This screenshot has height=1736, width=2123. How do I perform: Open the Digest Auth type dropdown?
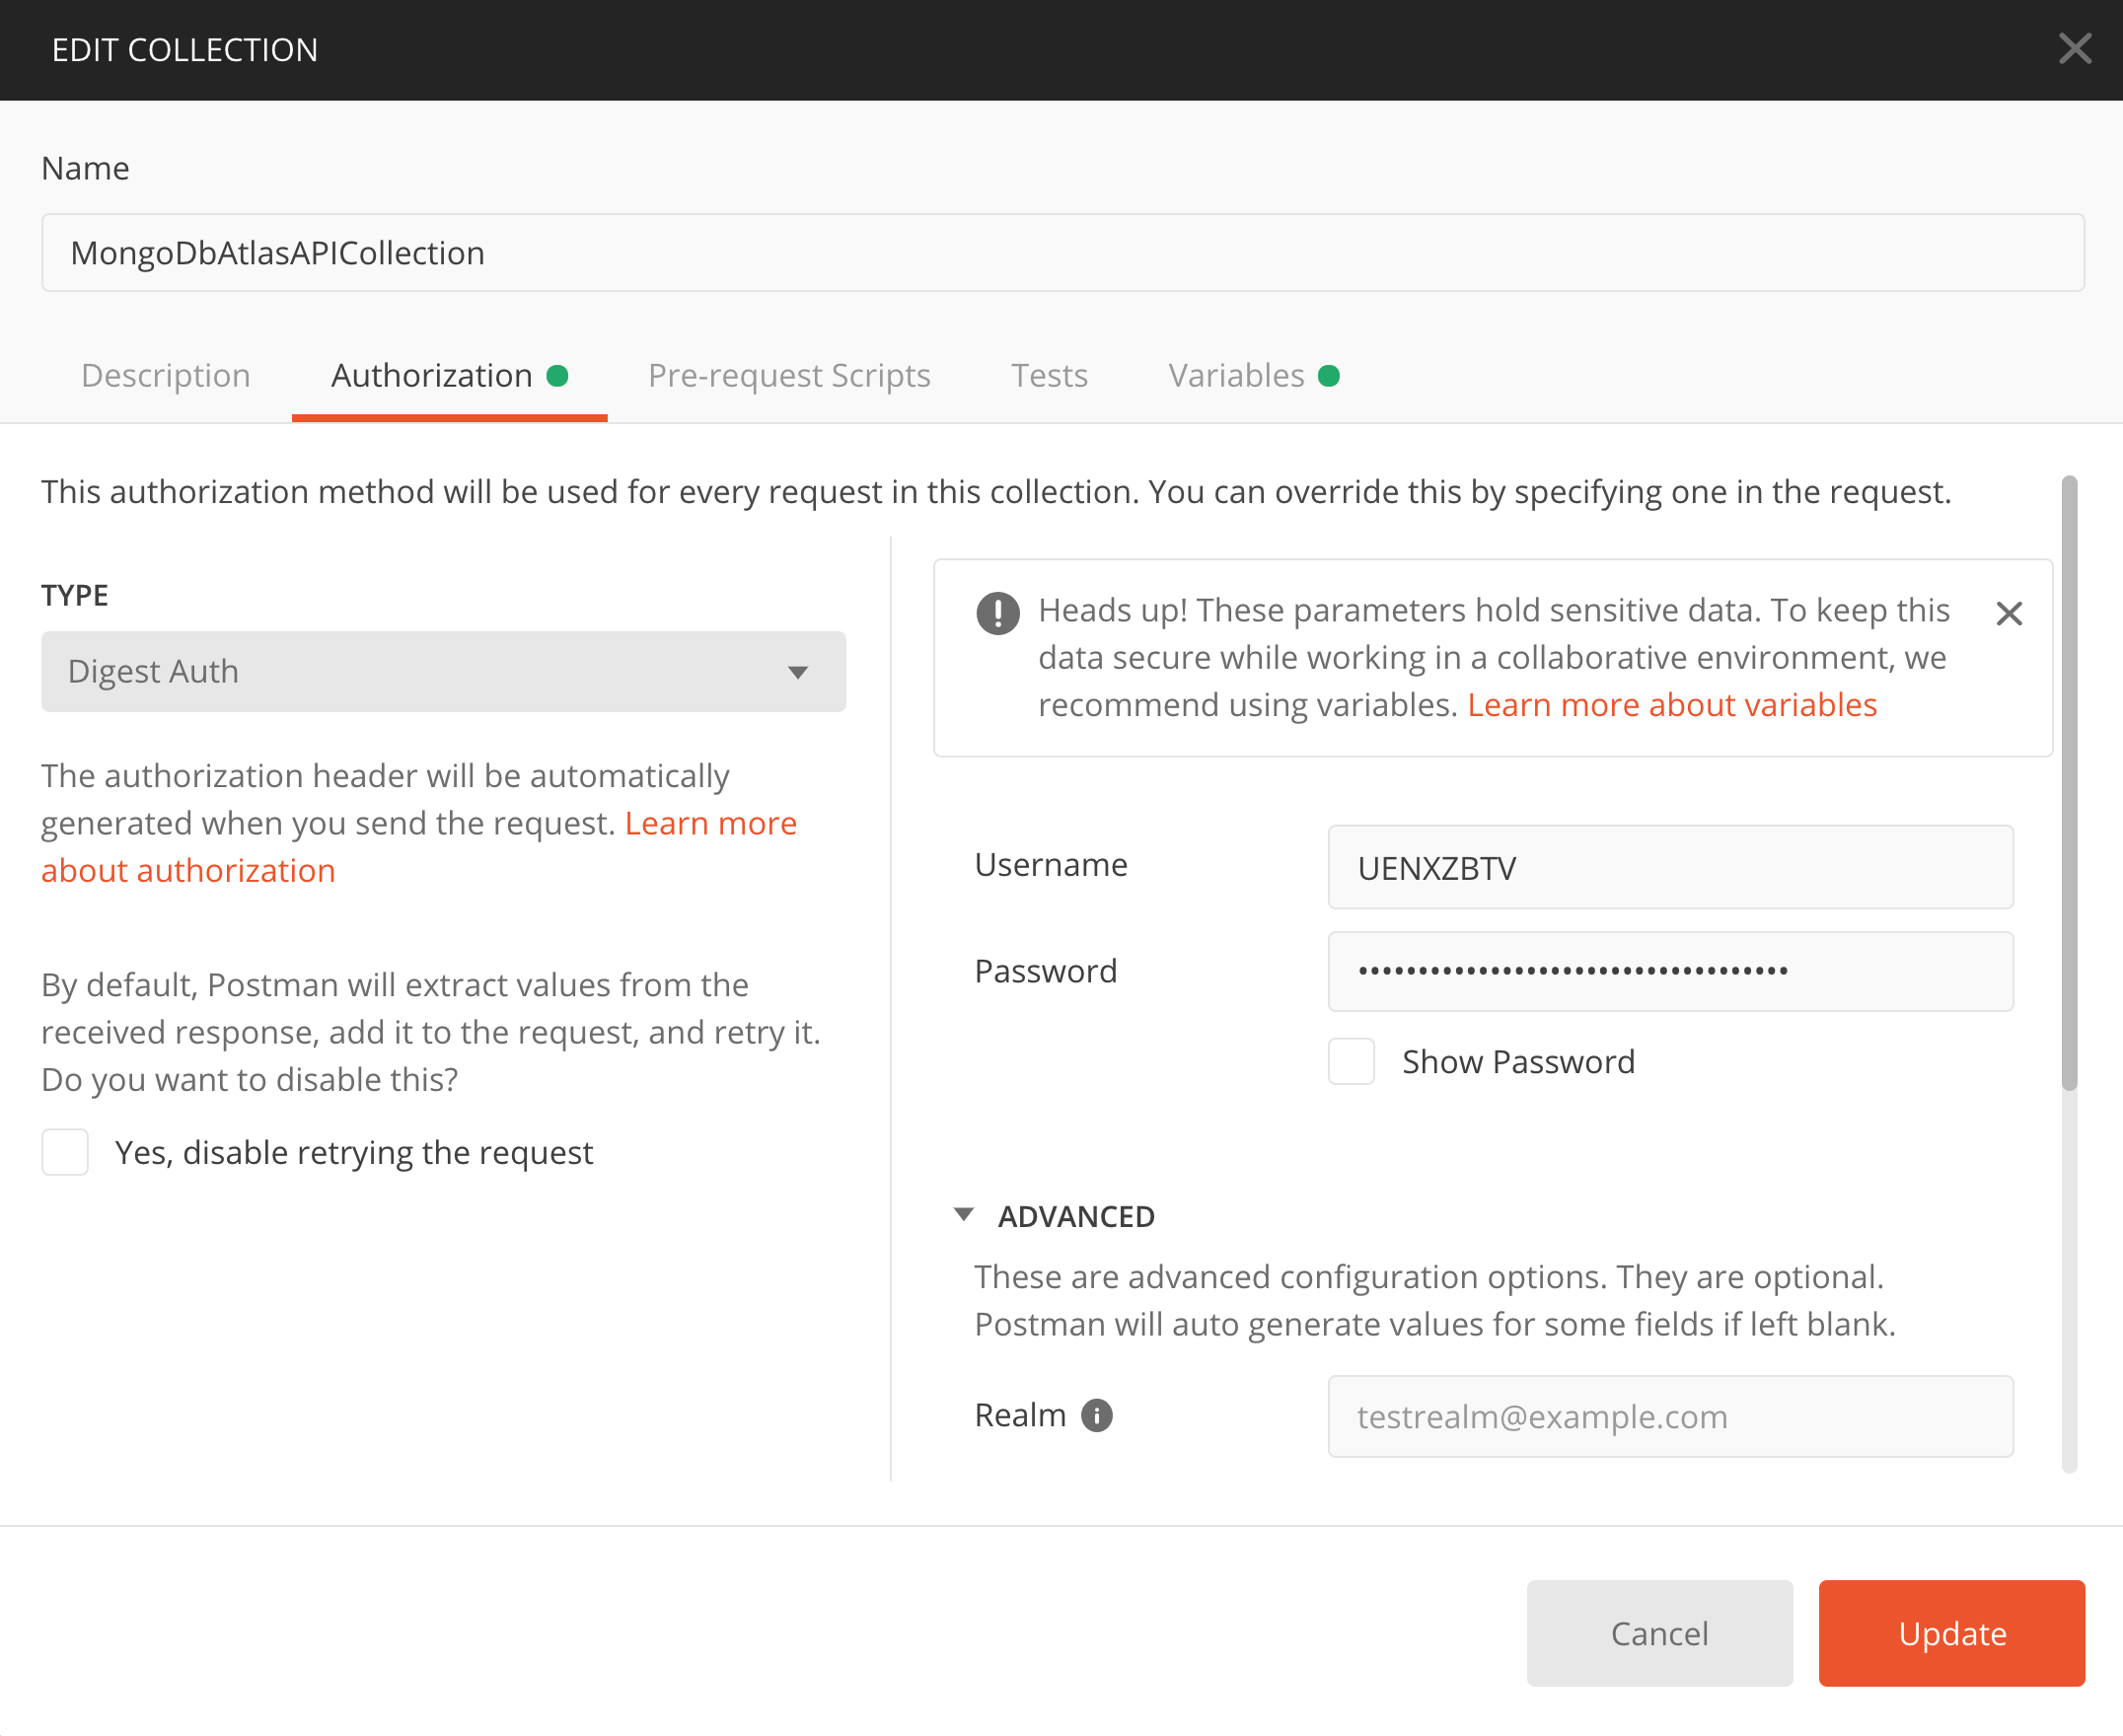[442, 671]
